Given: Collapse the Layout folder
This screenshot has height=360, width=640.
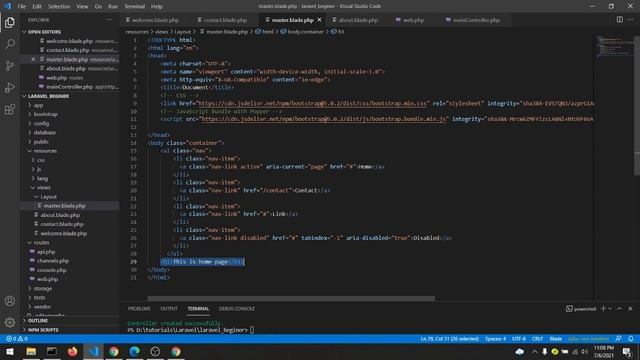Looking at the screenshot, I should [48, 197].
